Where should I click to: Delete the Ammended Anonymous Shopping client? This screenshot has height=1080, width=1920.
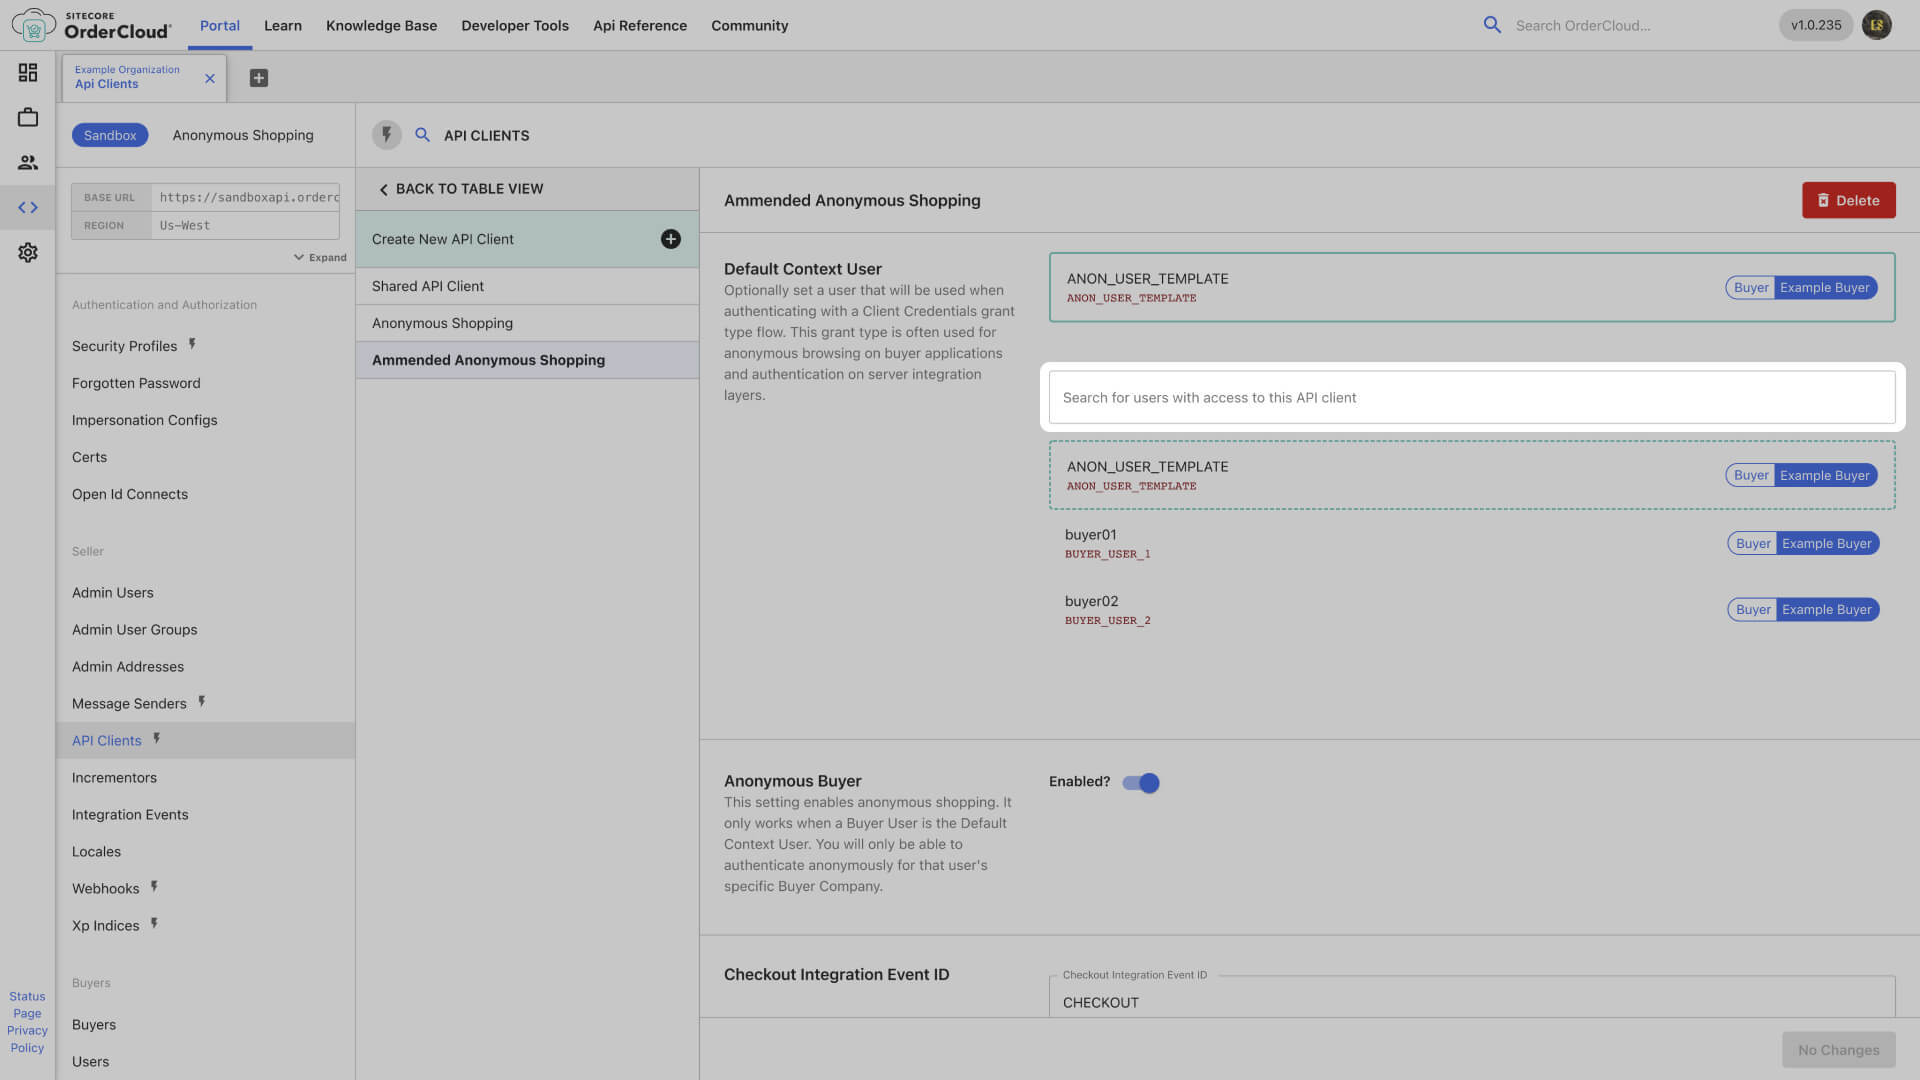point(1848,200)
